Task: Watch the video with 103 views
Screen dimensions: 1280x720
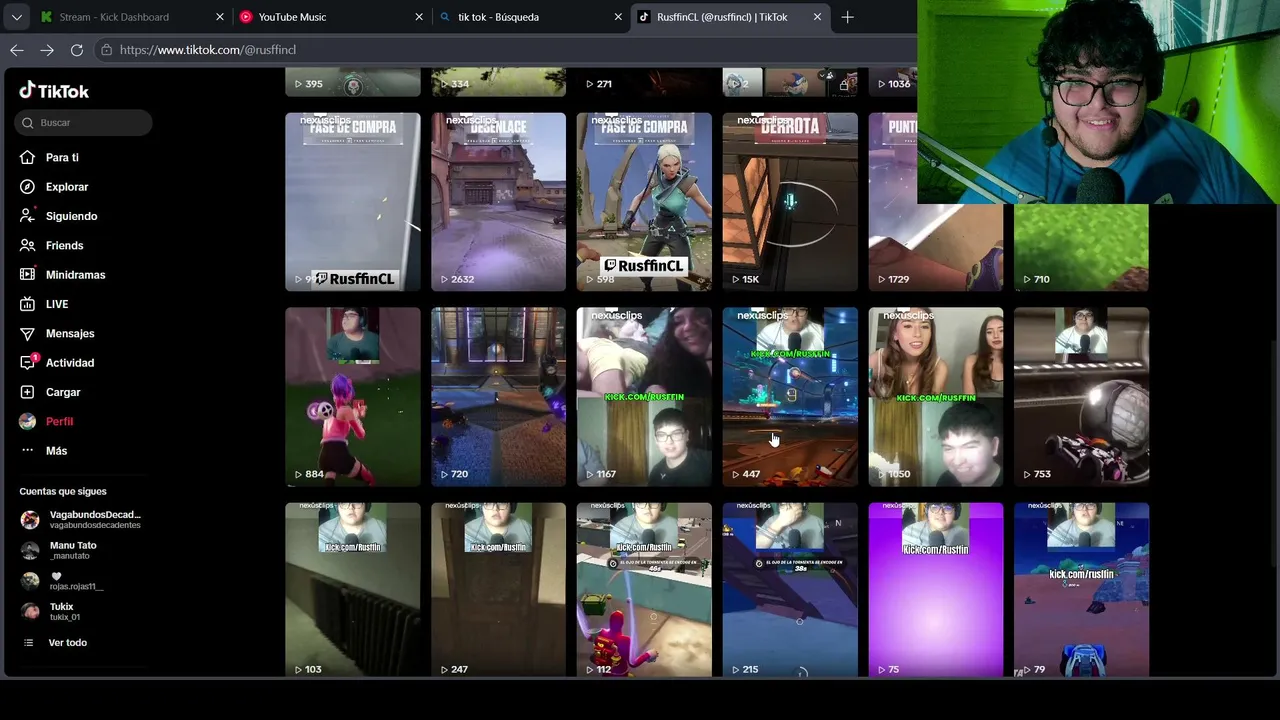Action: tap(353, 590)
